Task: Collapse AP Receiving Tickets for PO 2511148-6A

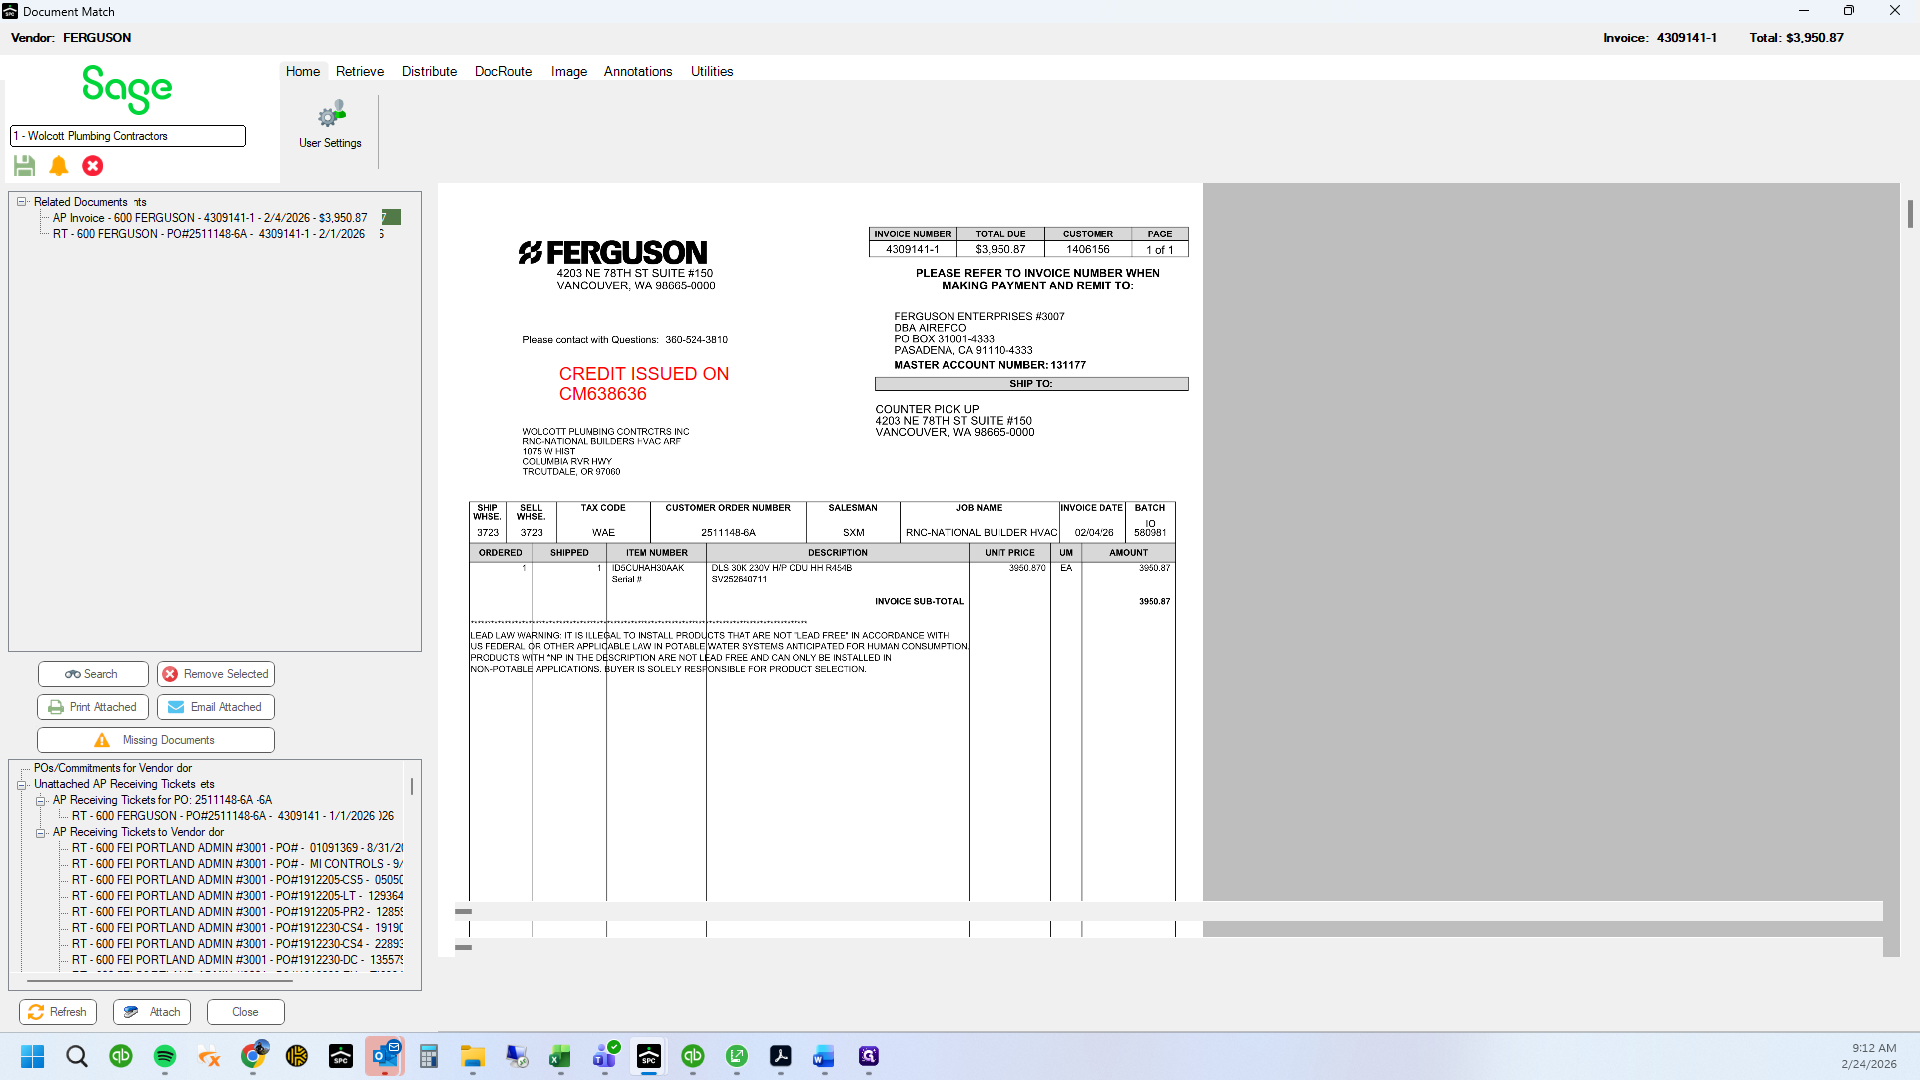Action: [x=41, y=801]
